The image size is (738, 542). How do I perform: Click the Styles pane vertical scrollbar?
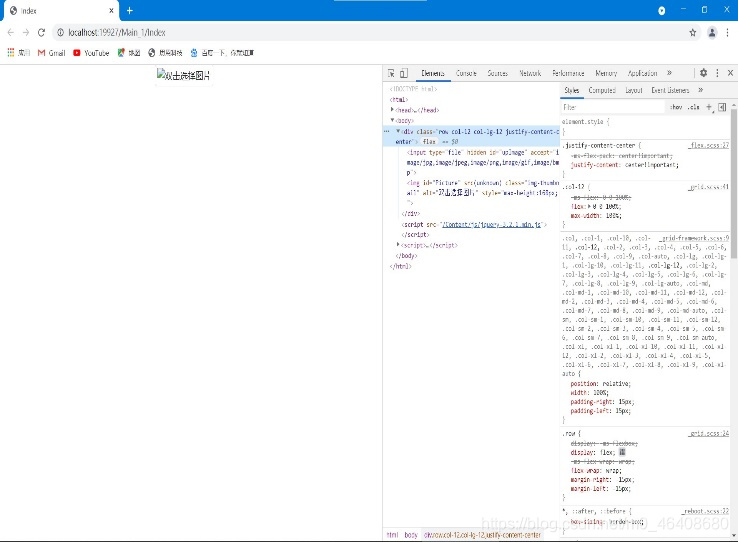(733, 183)
